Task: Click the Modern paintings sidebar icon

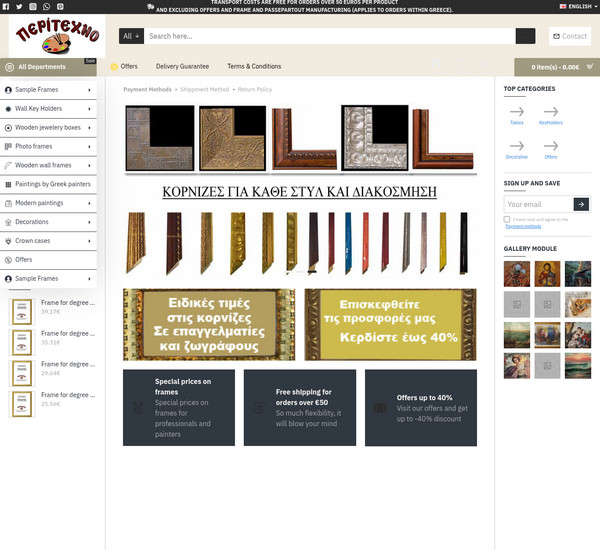Action: [x=8, y=203]
